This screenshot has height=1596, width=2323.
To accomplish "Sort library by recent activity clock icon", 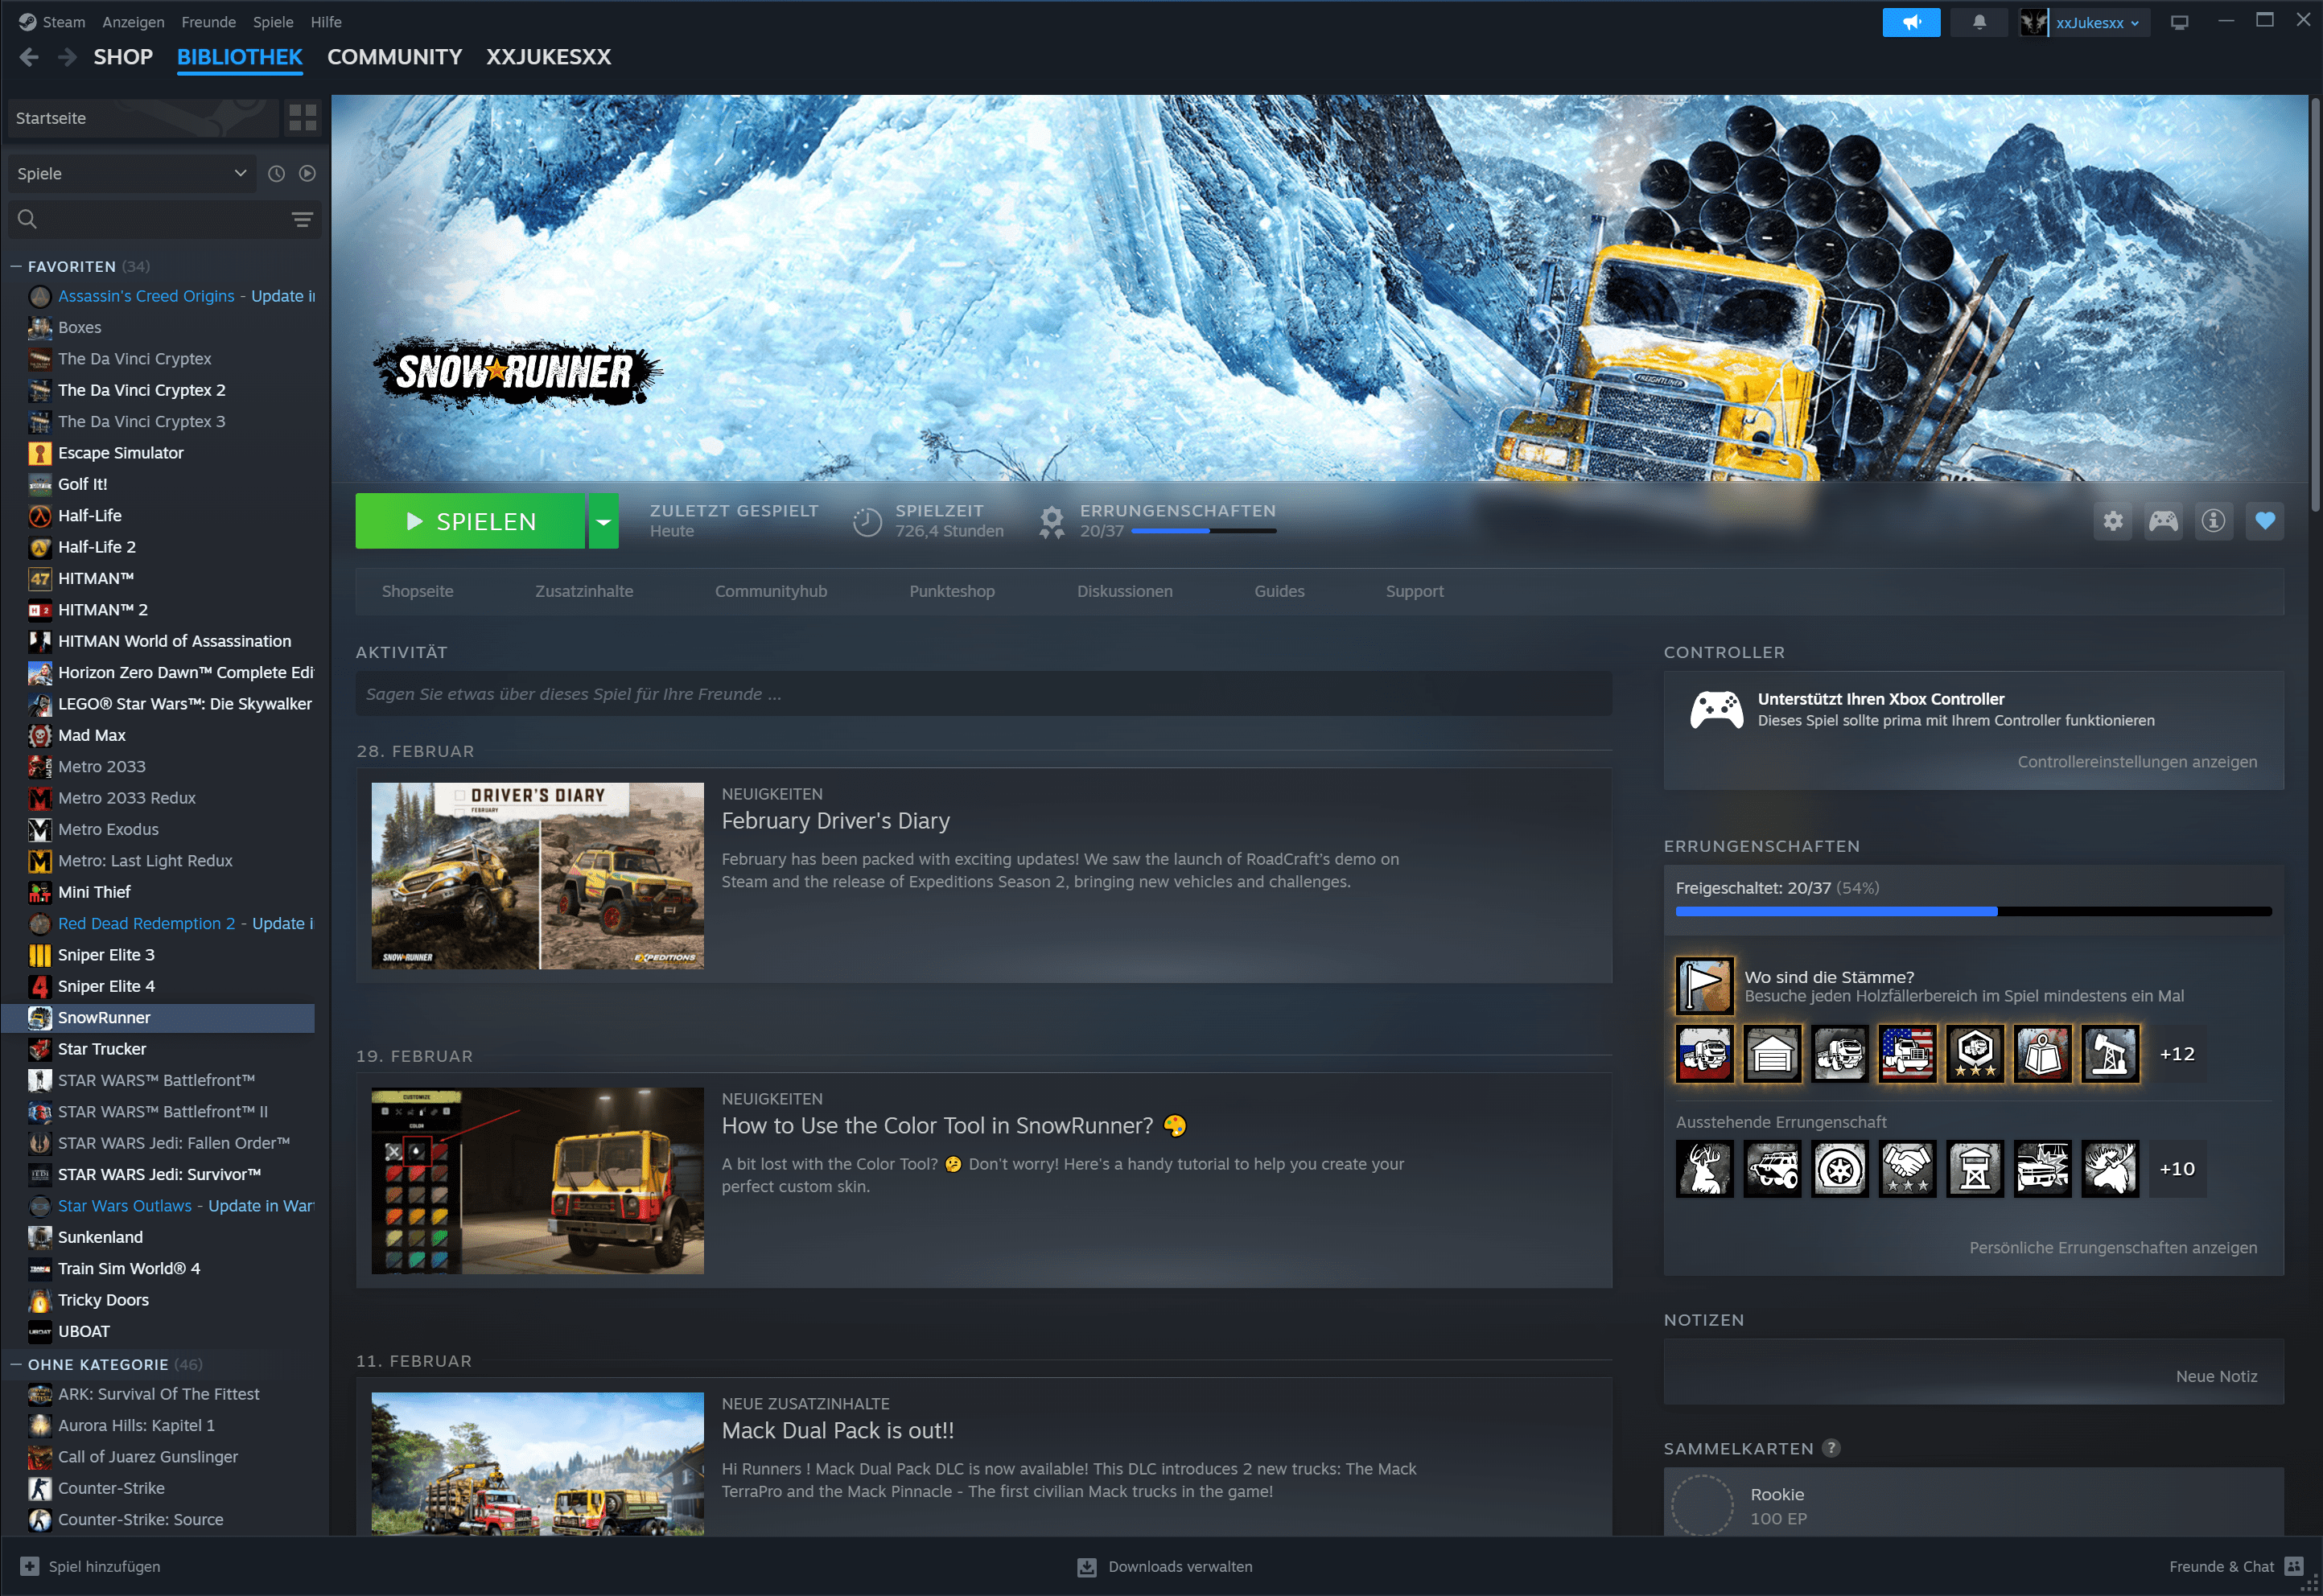I will [x=276, y=173].
